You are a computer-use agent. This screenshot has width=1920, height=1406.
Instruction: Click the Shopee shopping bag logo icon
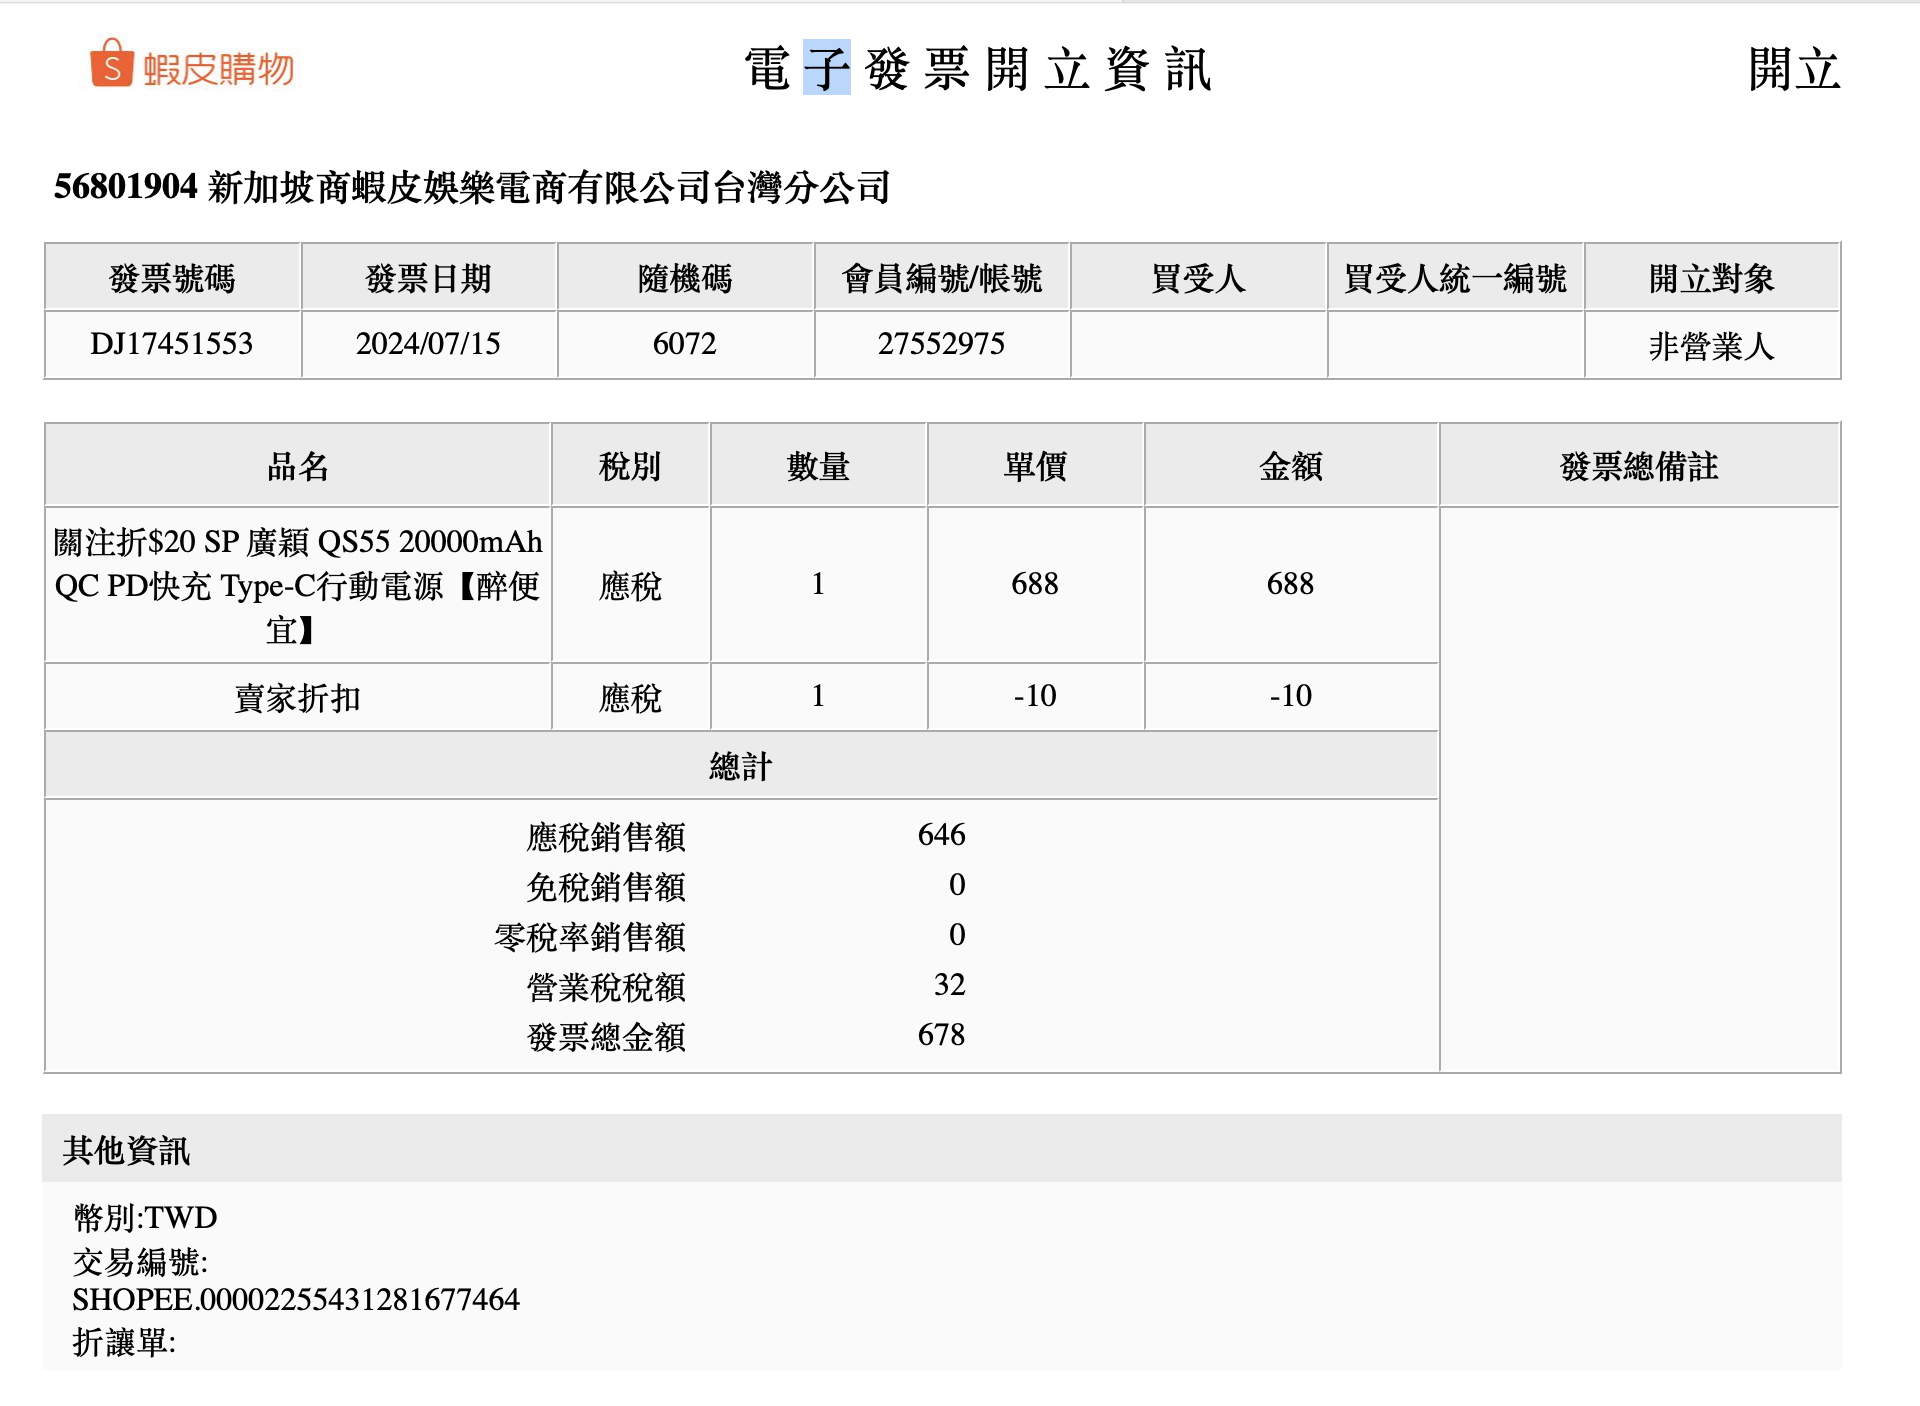pyautogui.click(x=112, y=64)
